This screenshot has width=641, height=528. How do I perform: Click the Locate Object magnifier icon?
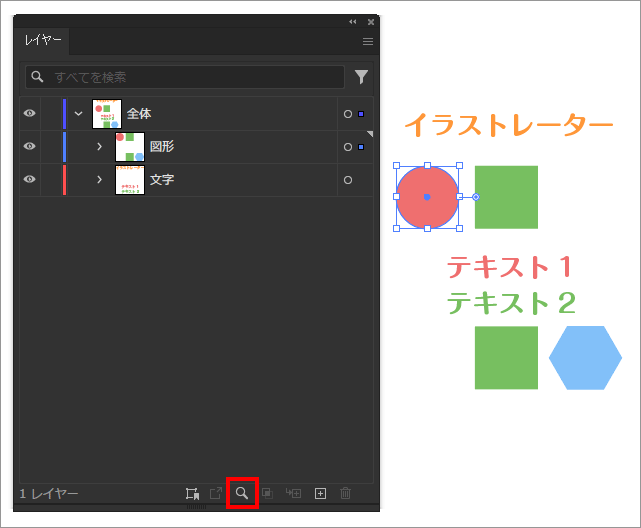pos(242,493)
